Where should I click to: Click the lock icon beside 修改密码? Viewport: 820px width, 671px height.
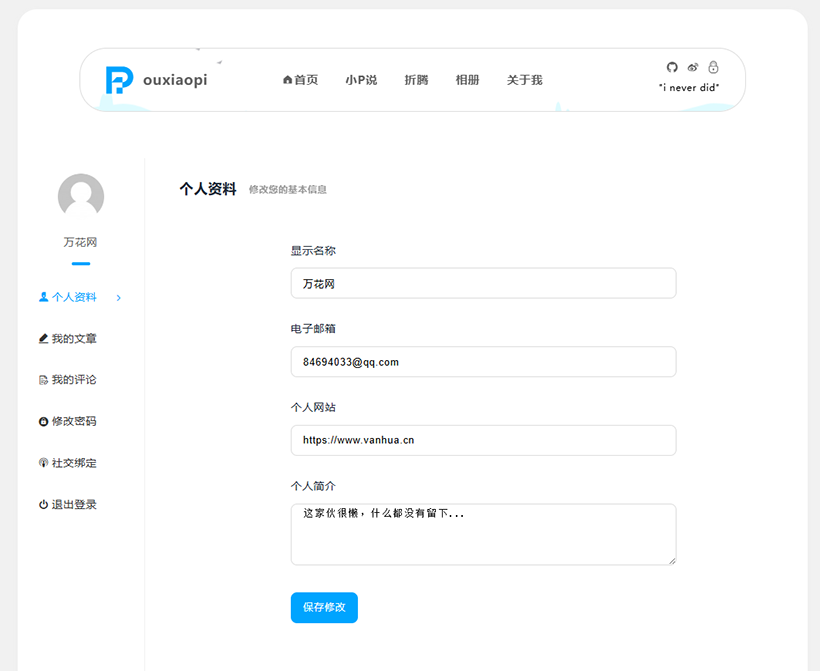[43, 422]
